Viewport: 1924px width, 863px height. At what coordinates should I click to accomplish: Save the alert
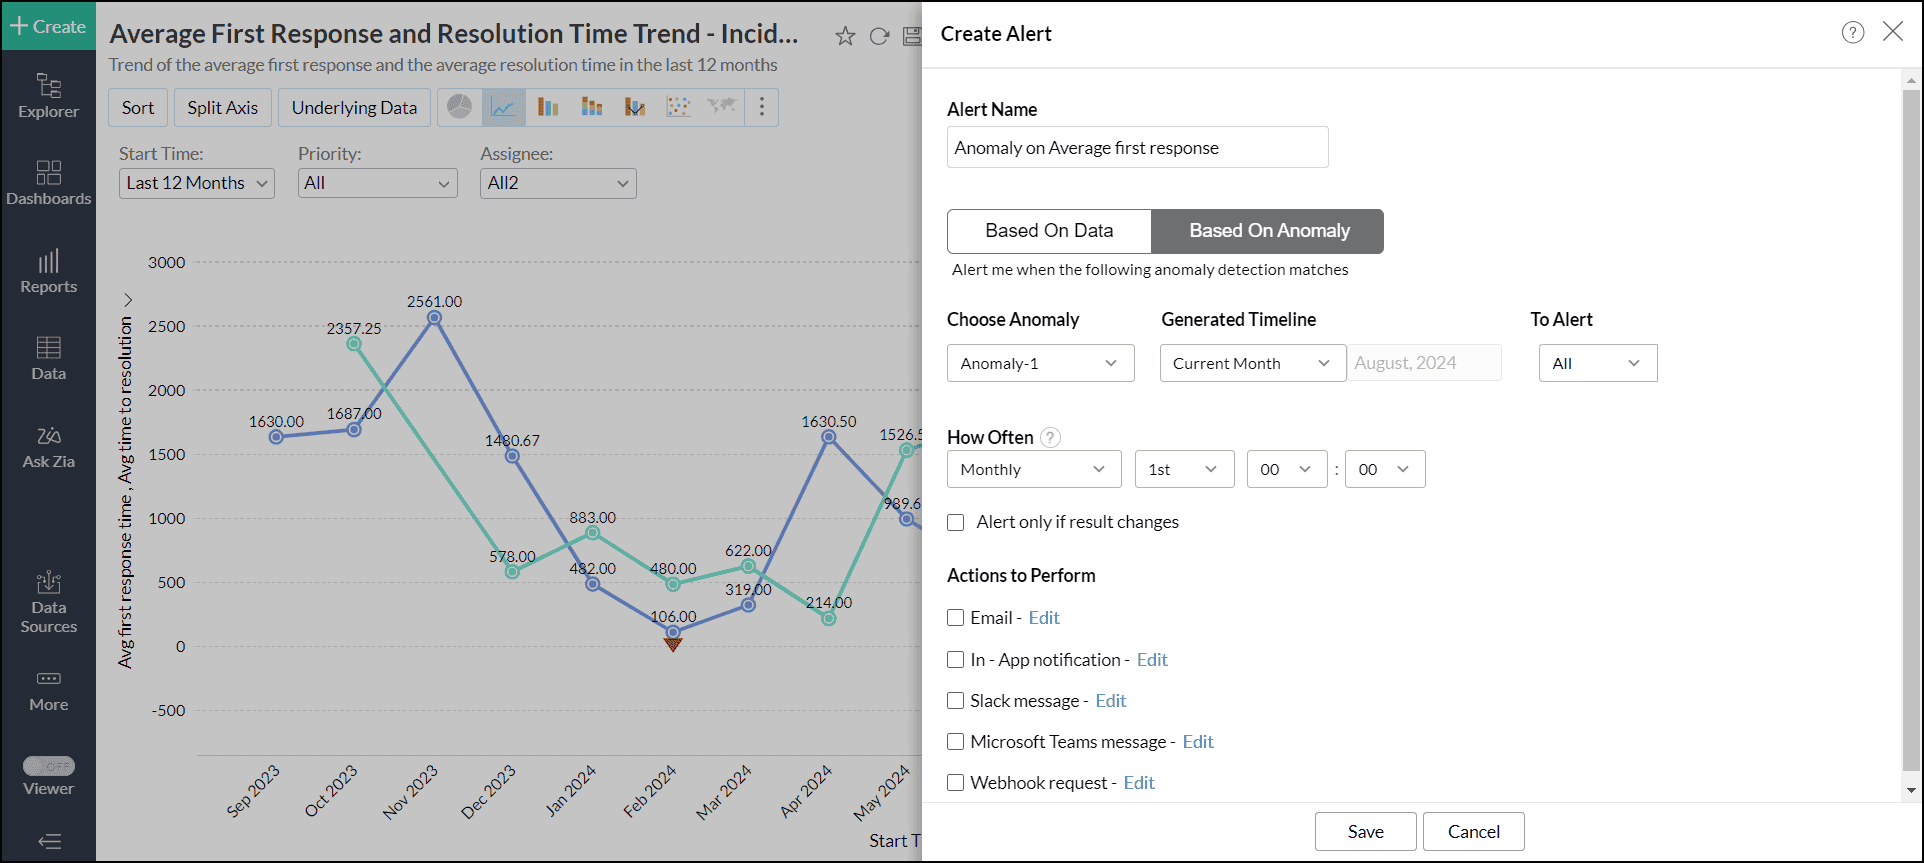tap(1365, 831)
